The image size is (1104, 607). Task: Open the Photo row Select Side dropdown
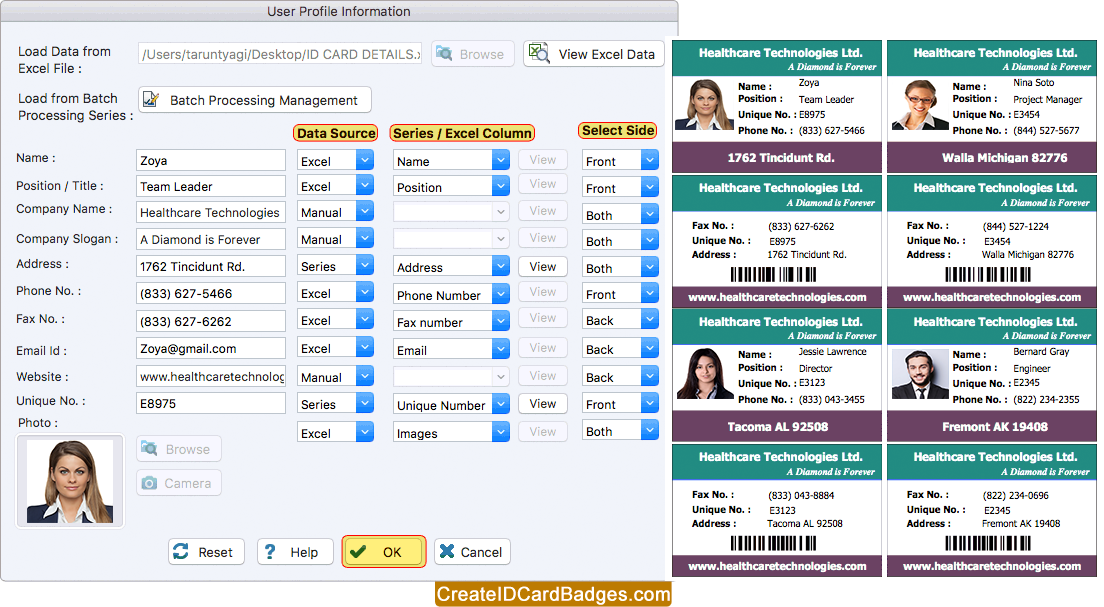620,431
